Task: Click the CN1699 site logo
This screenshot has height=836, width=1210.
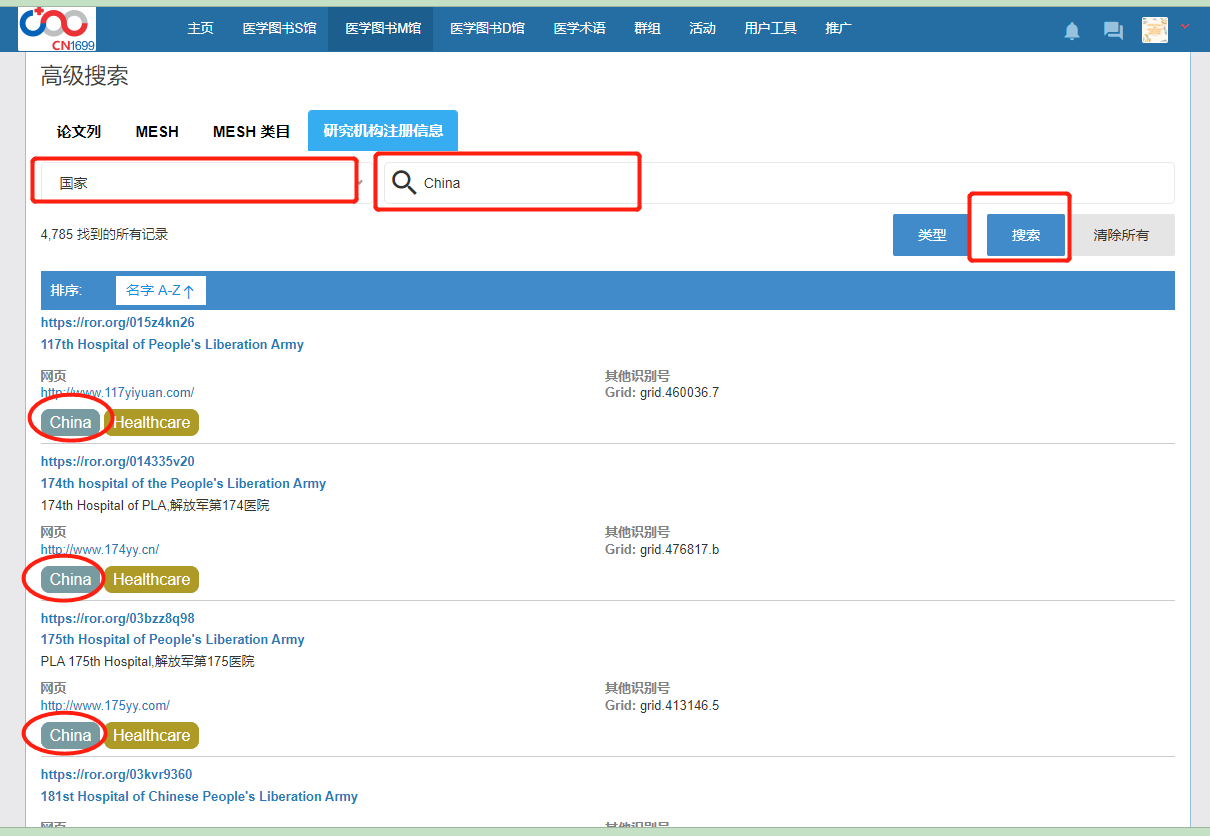Action: click(57, 28)
